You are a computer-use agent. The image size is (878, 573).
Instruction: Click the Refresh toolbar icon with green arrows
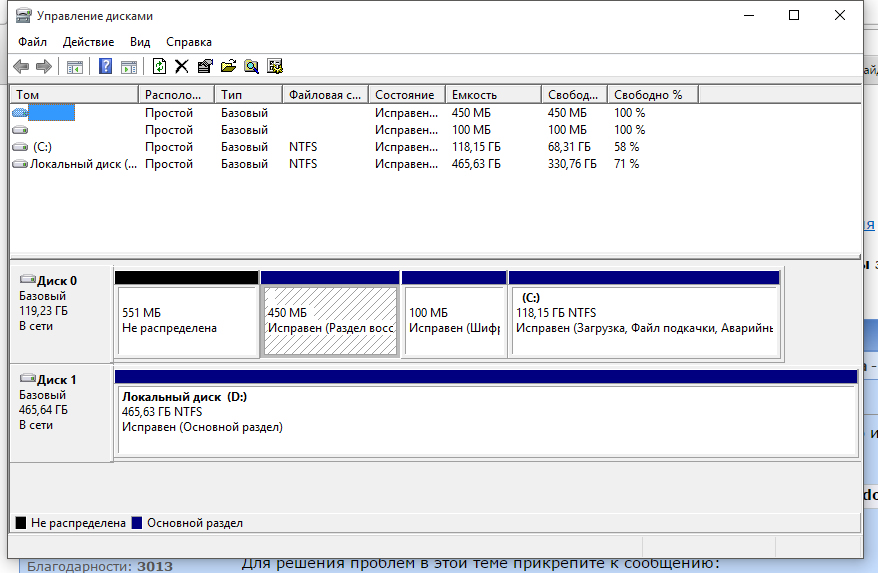pyautogui.click(x=160, y=66)
